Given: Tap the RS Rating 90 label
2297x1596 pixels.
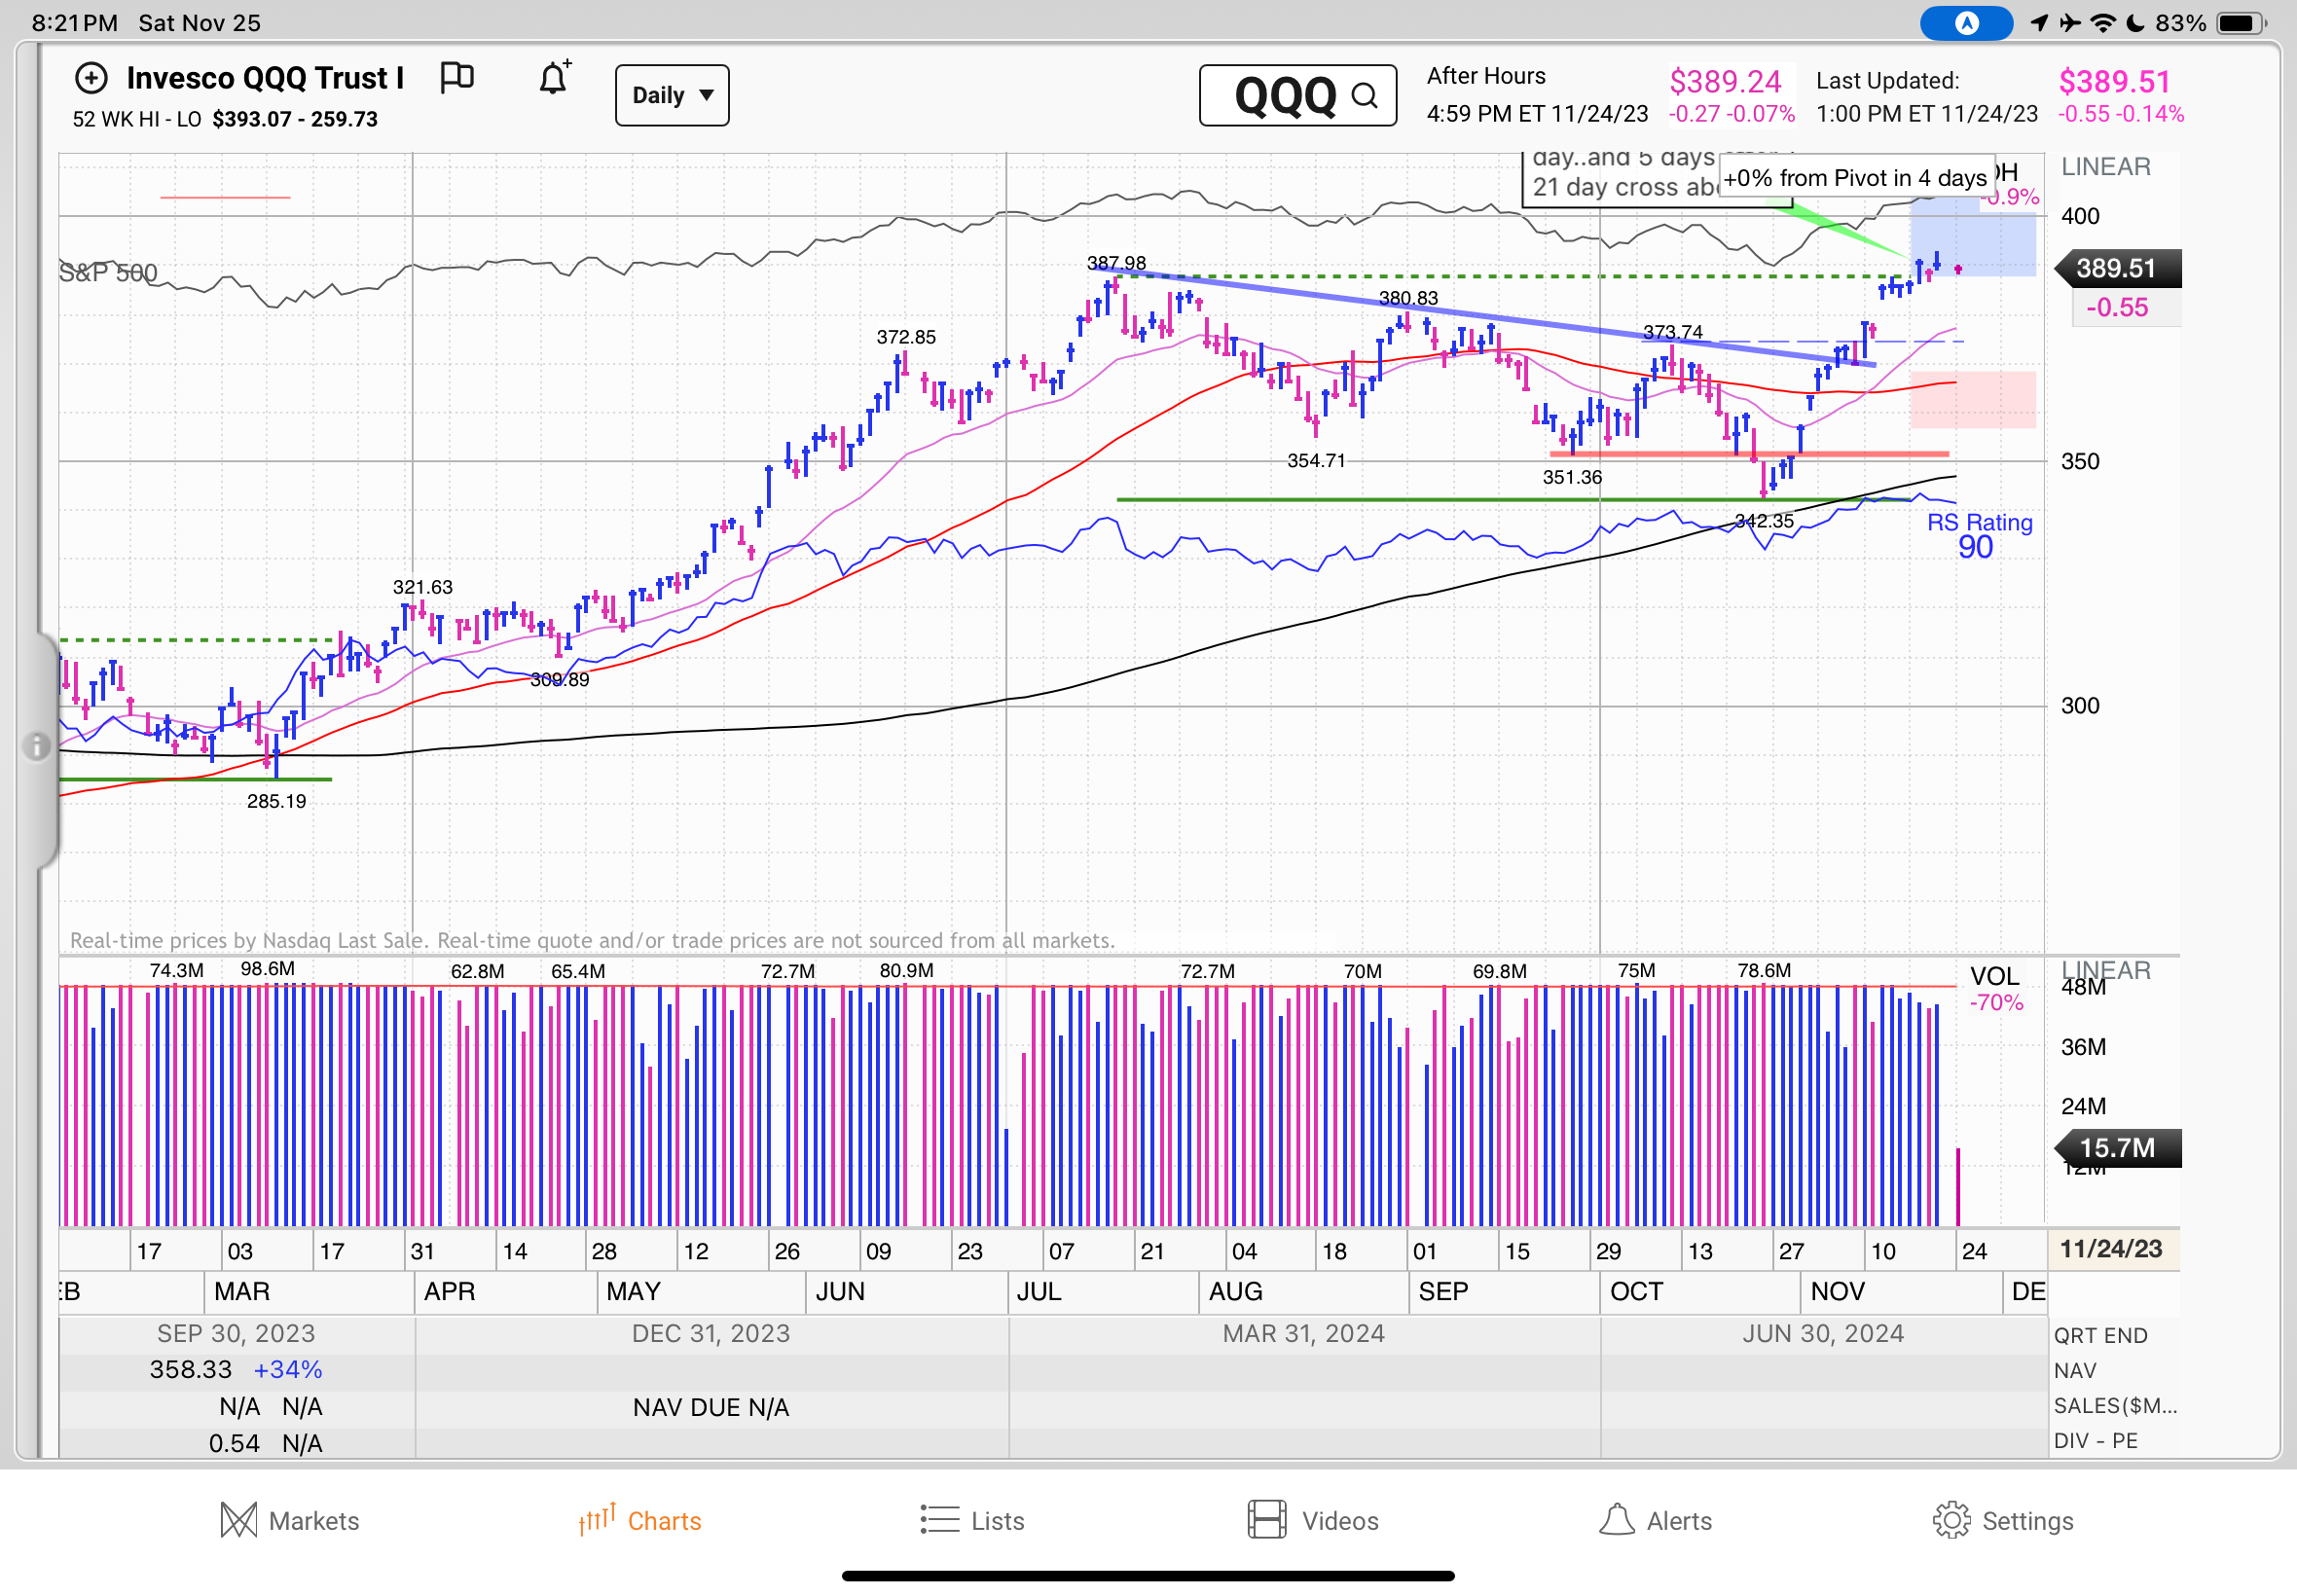Looking at the screenshot, I should tap(1978, 536).
